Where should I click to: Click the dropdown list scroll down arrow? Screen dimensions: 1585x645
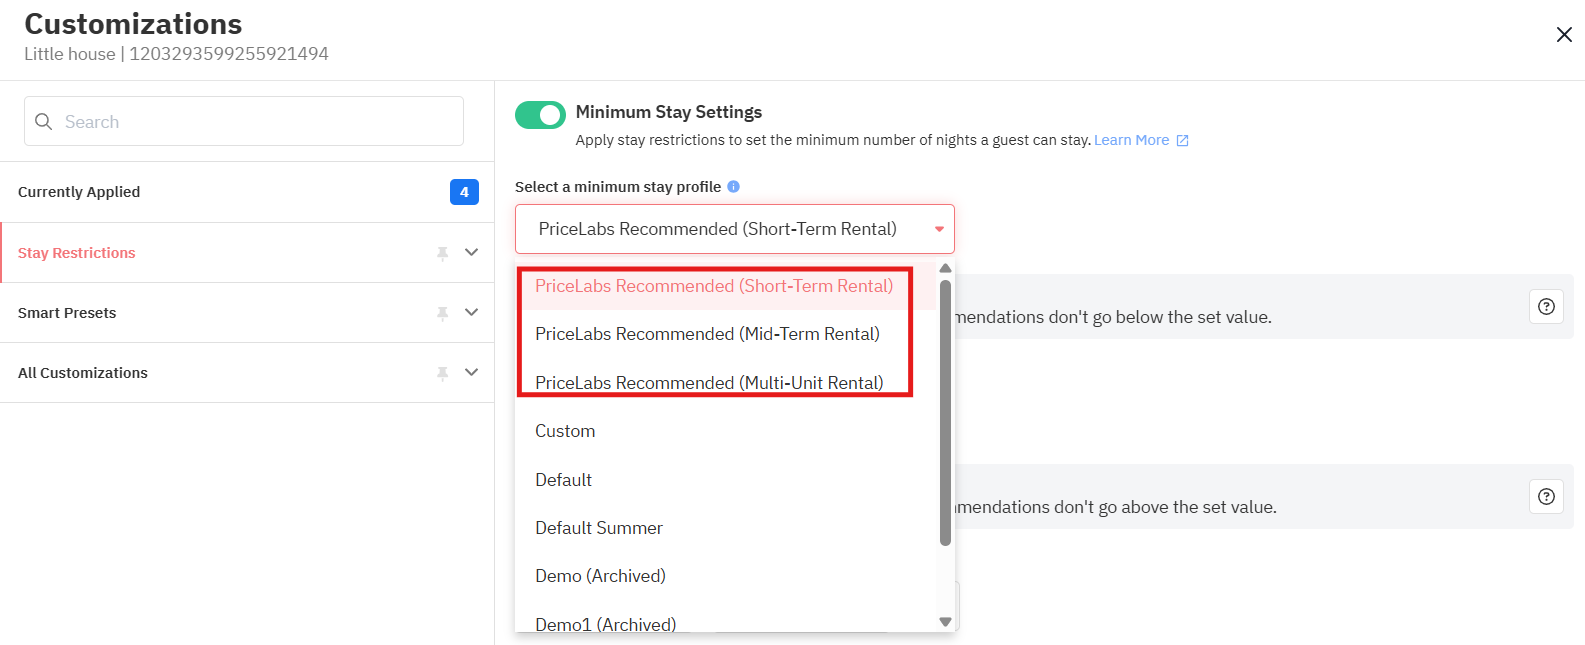coord(945,621)
